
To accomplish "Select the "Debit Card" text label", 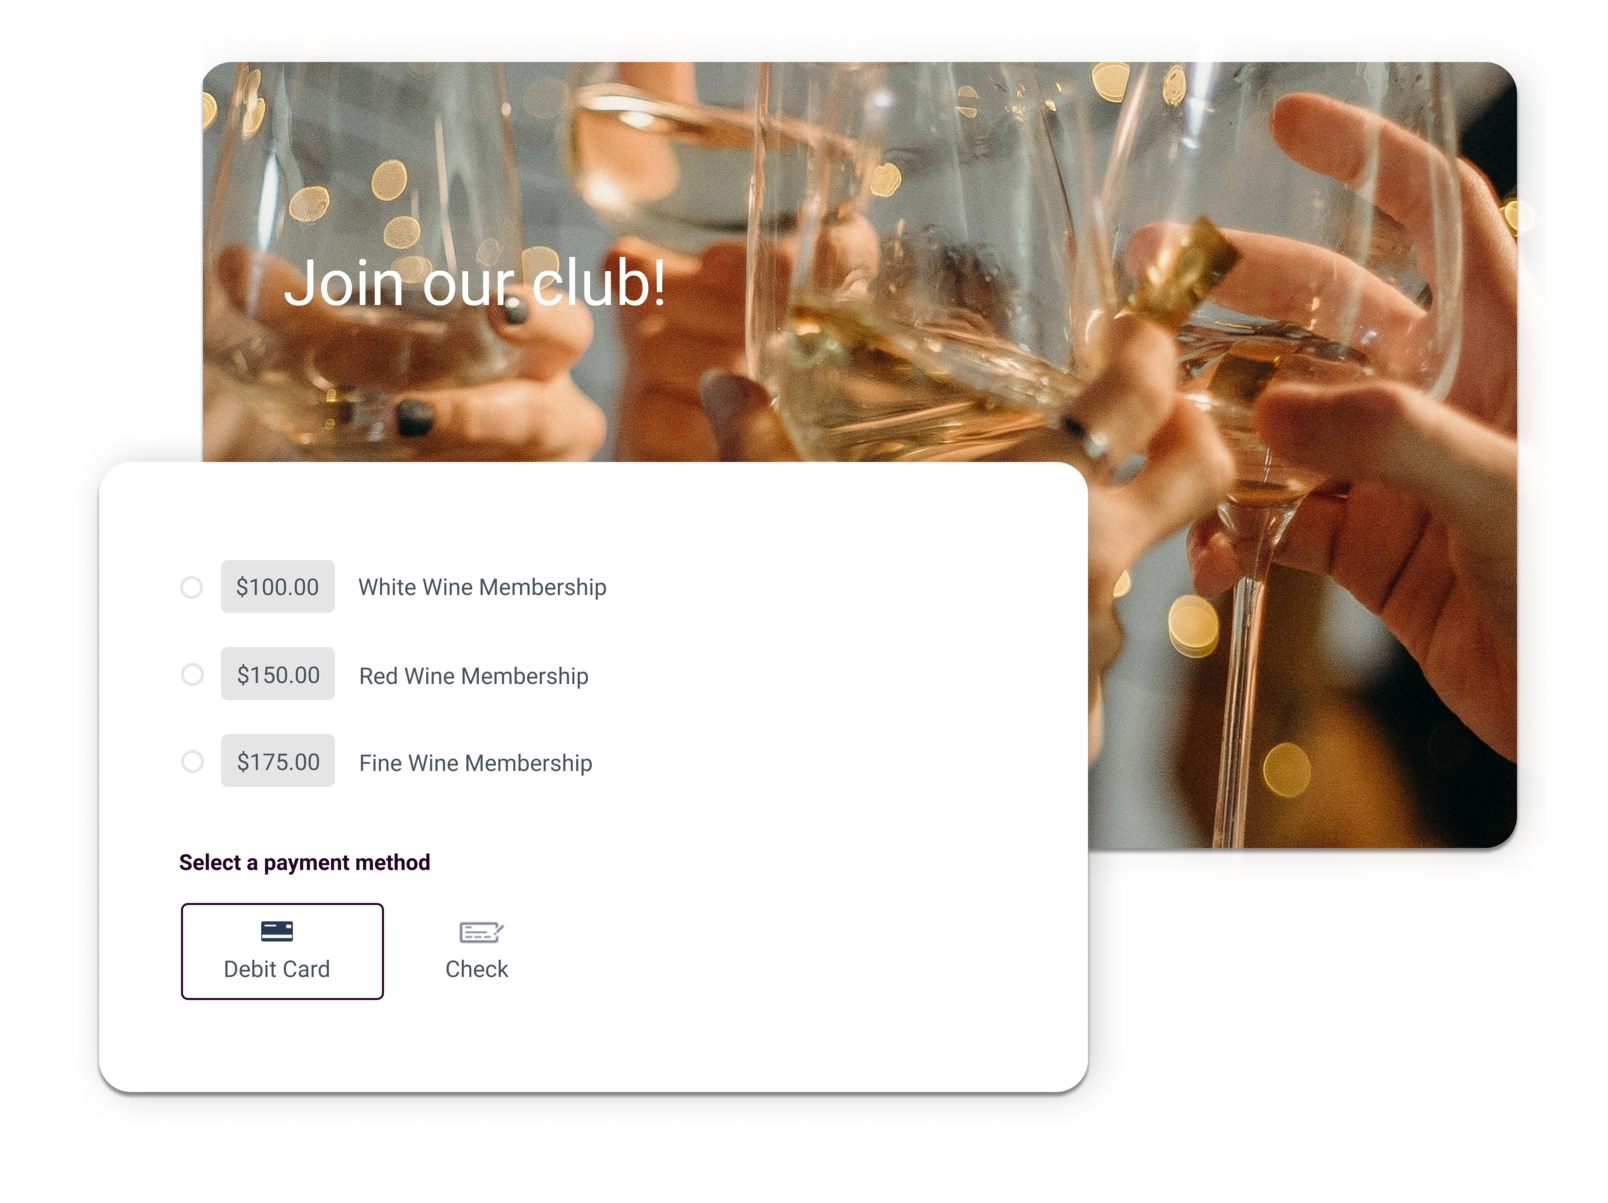I will (x=276, y=969).
